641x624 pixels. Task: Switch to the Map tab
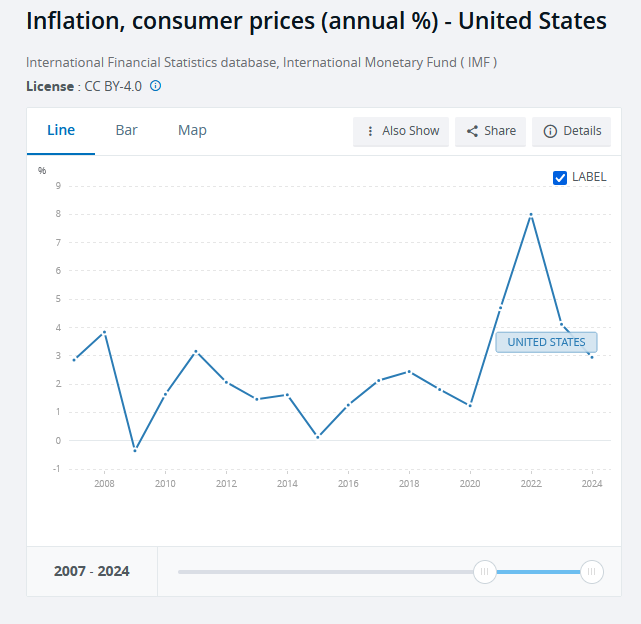[x=192, y=130]
